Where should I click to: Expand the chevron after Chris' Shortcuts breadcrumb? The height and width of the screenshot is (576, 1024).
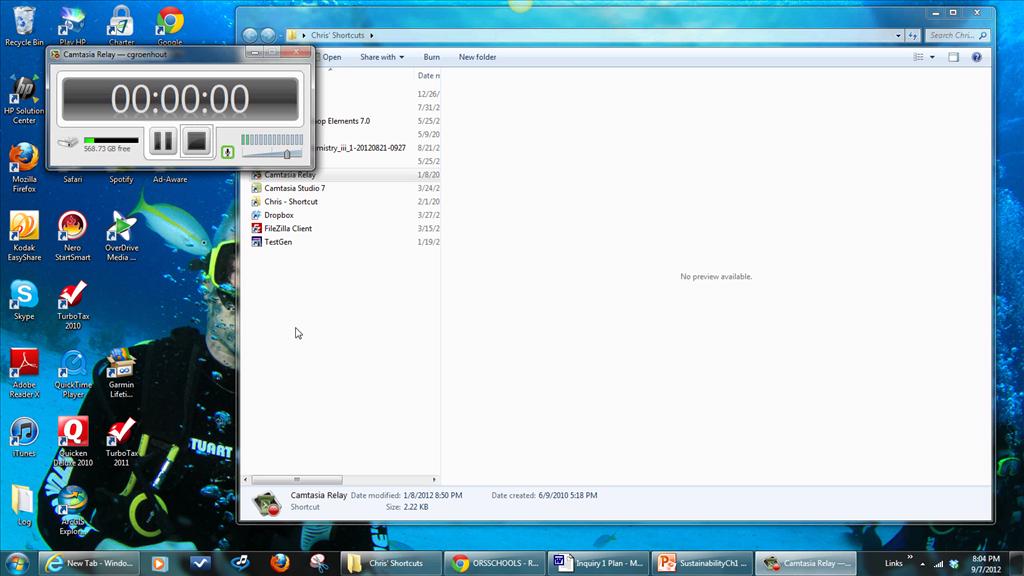[372, 35]
